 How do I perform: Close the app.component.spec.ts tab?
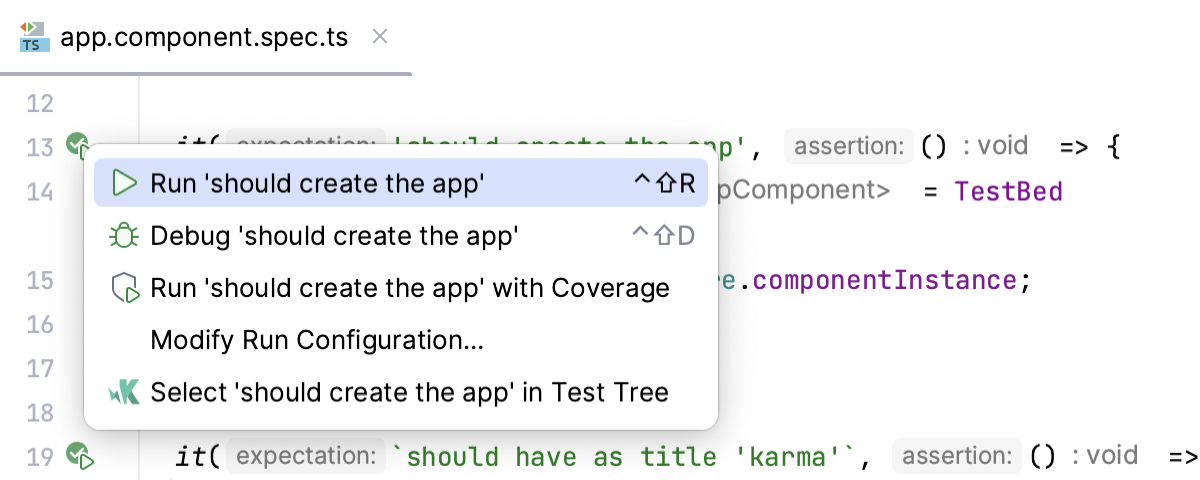coord(379,37)
